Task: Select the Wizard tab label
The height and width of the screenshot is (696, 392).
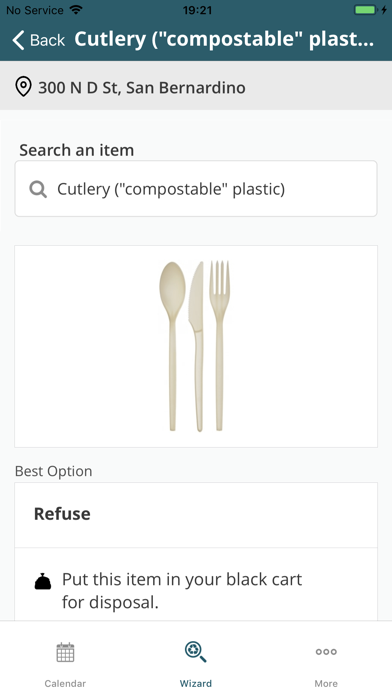Action: point(195,683)
